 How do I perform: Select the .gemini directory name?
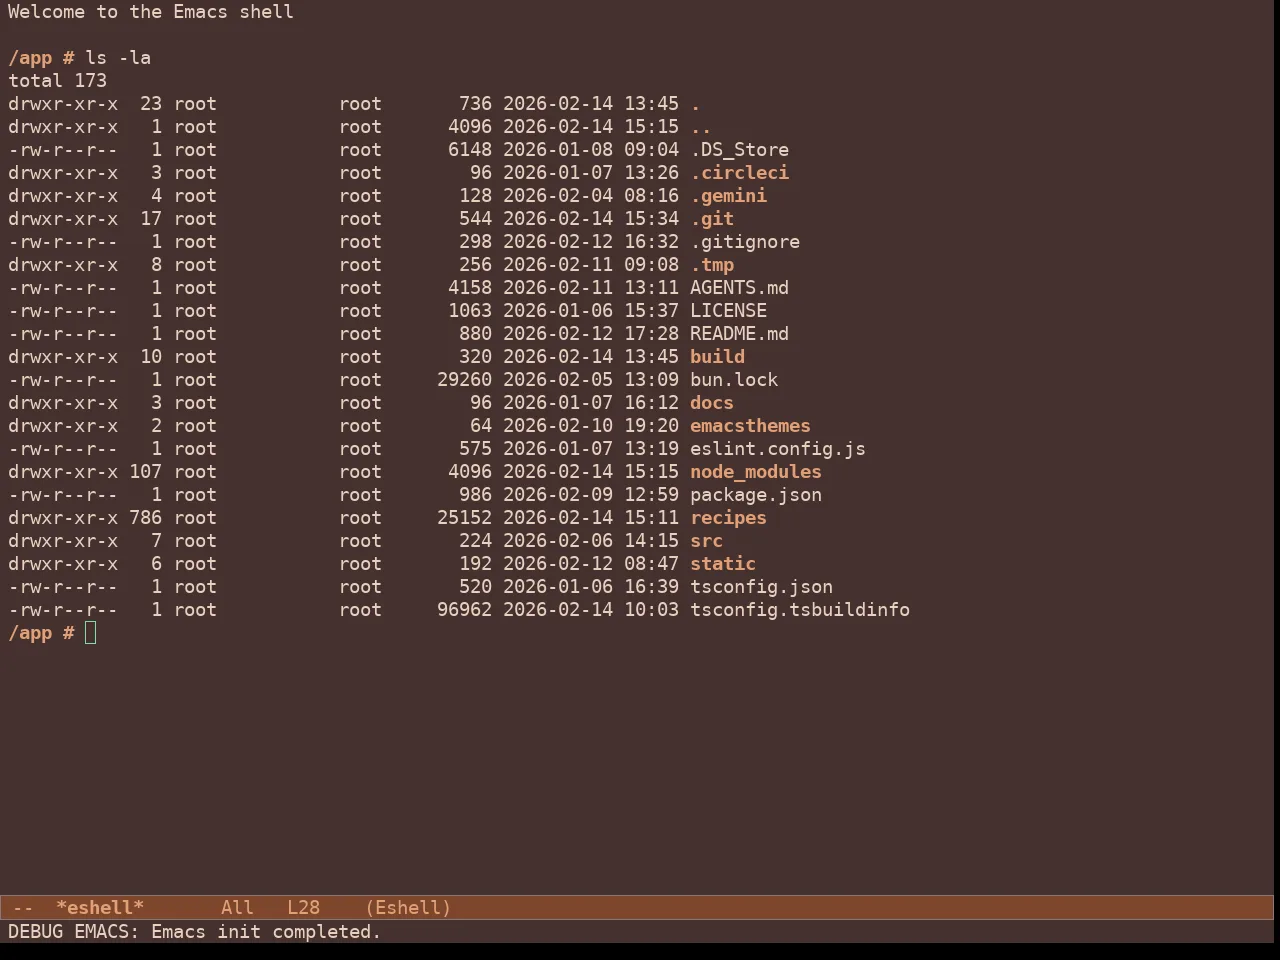pyautogui.click(x=728, y=196)
